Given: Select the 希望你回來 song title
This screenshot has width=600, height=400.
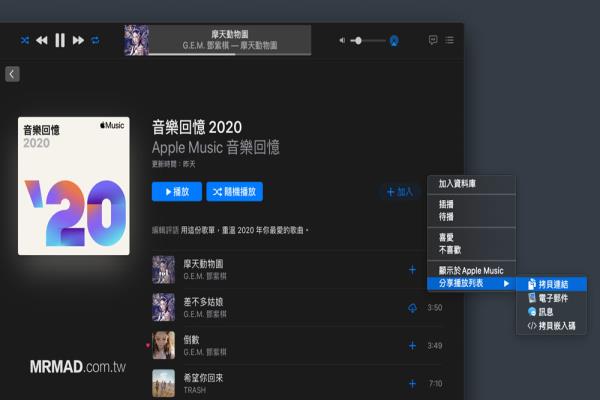Looking at the screenshot, I should pos(203,378).
